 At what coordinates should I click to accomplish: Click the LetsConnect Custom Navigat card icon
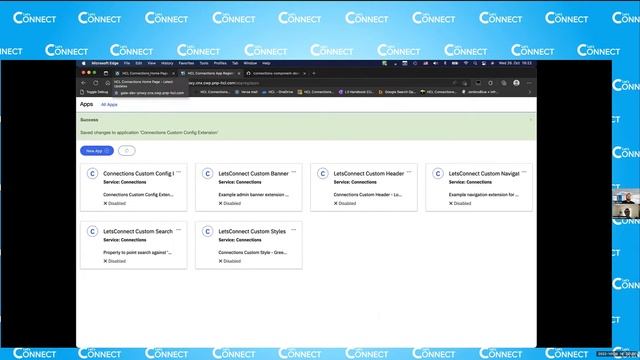pyautogui.click(x=438, y=173)
